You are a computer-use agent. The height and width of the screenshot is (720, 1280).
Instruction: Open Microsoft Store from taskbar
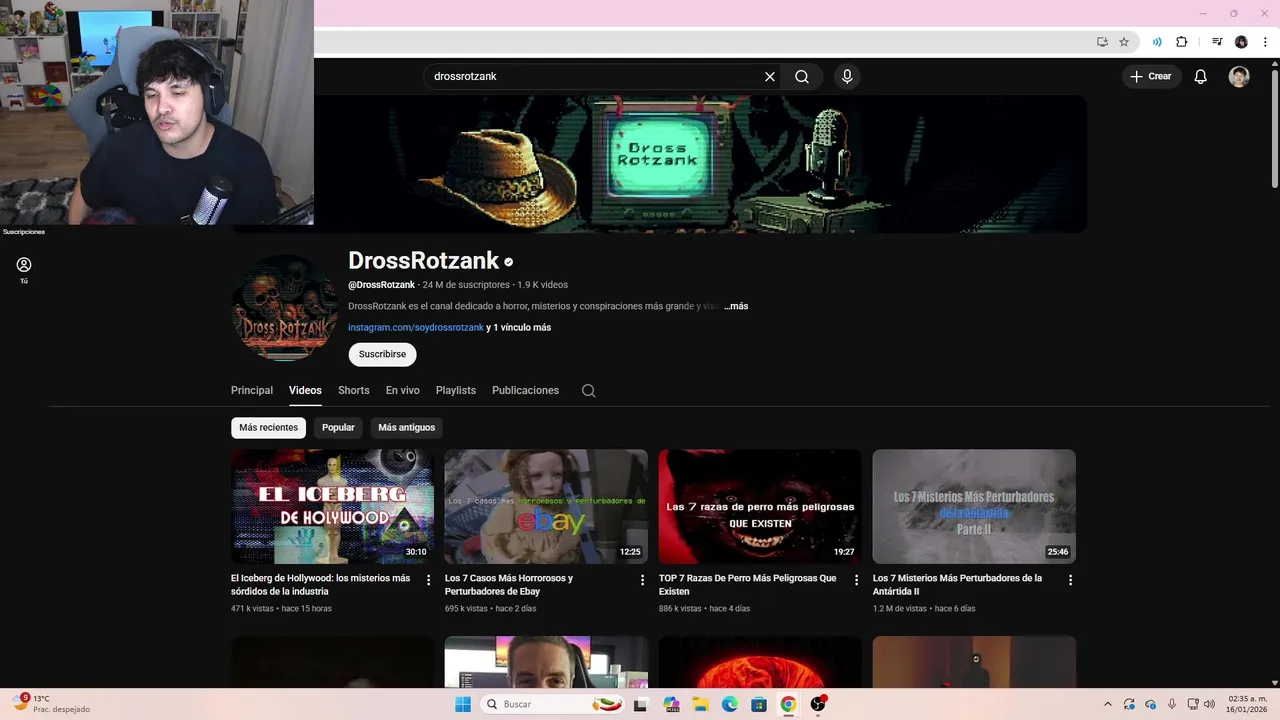coord(759,704)
